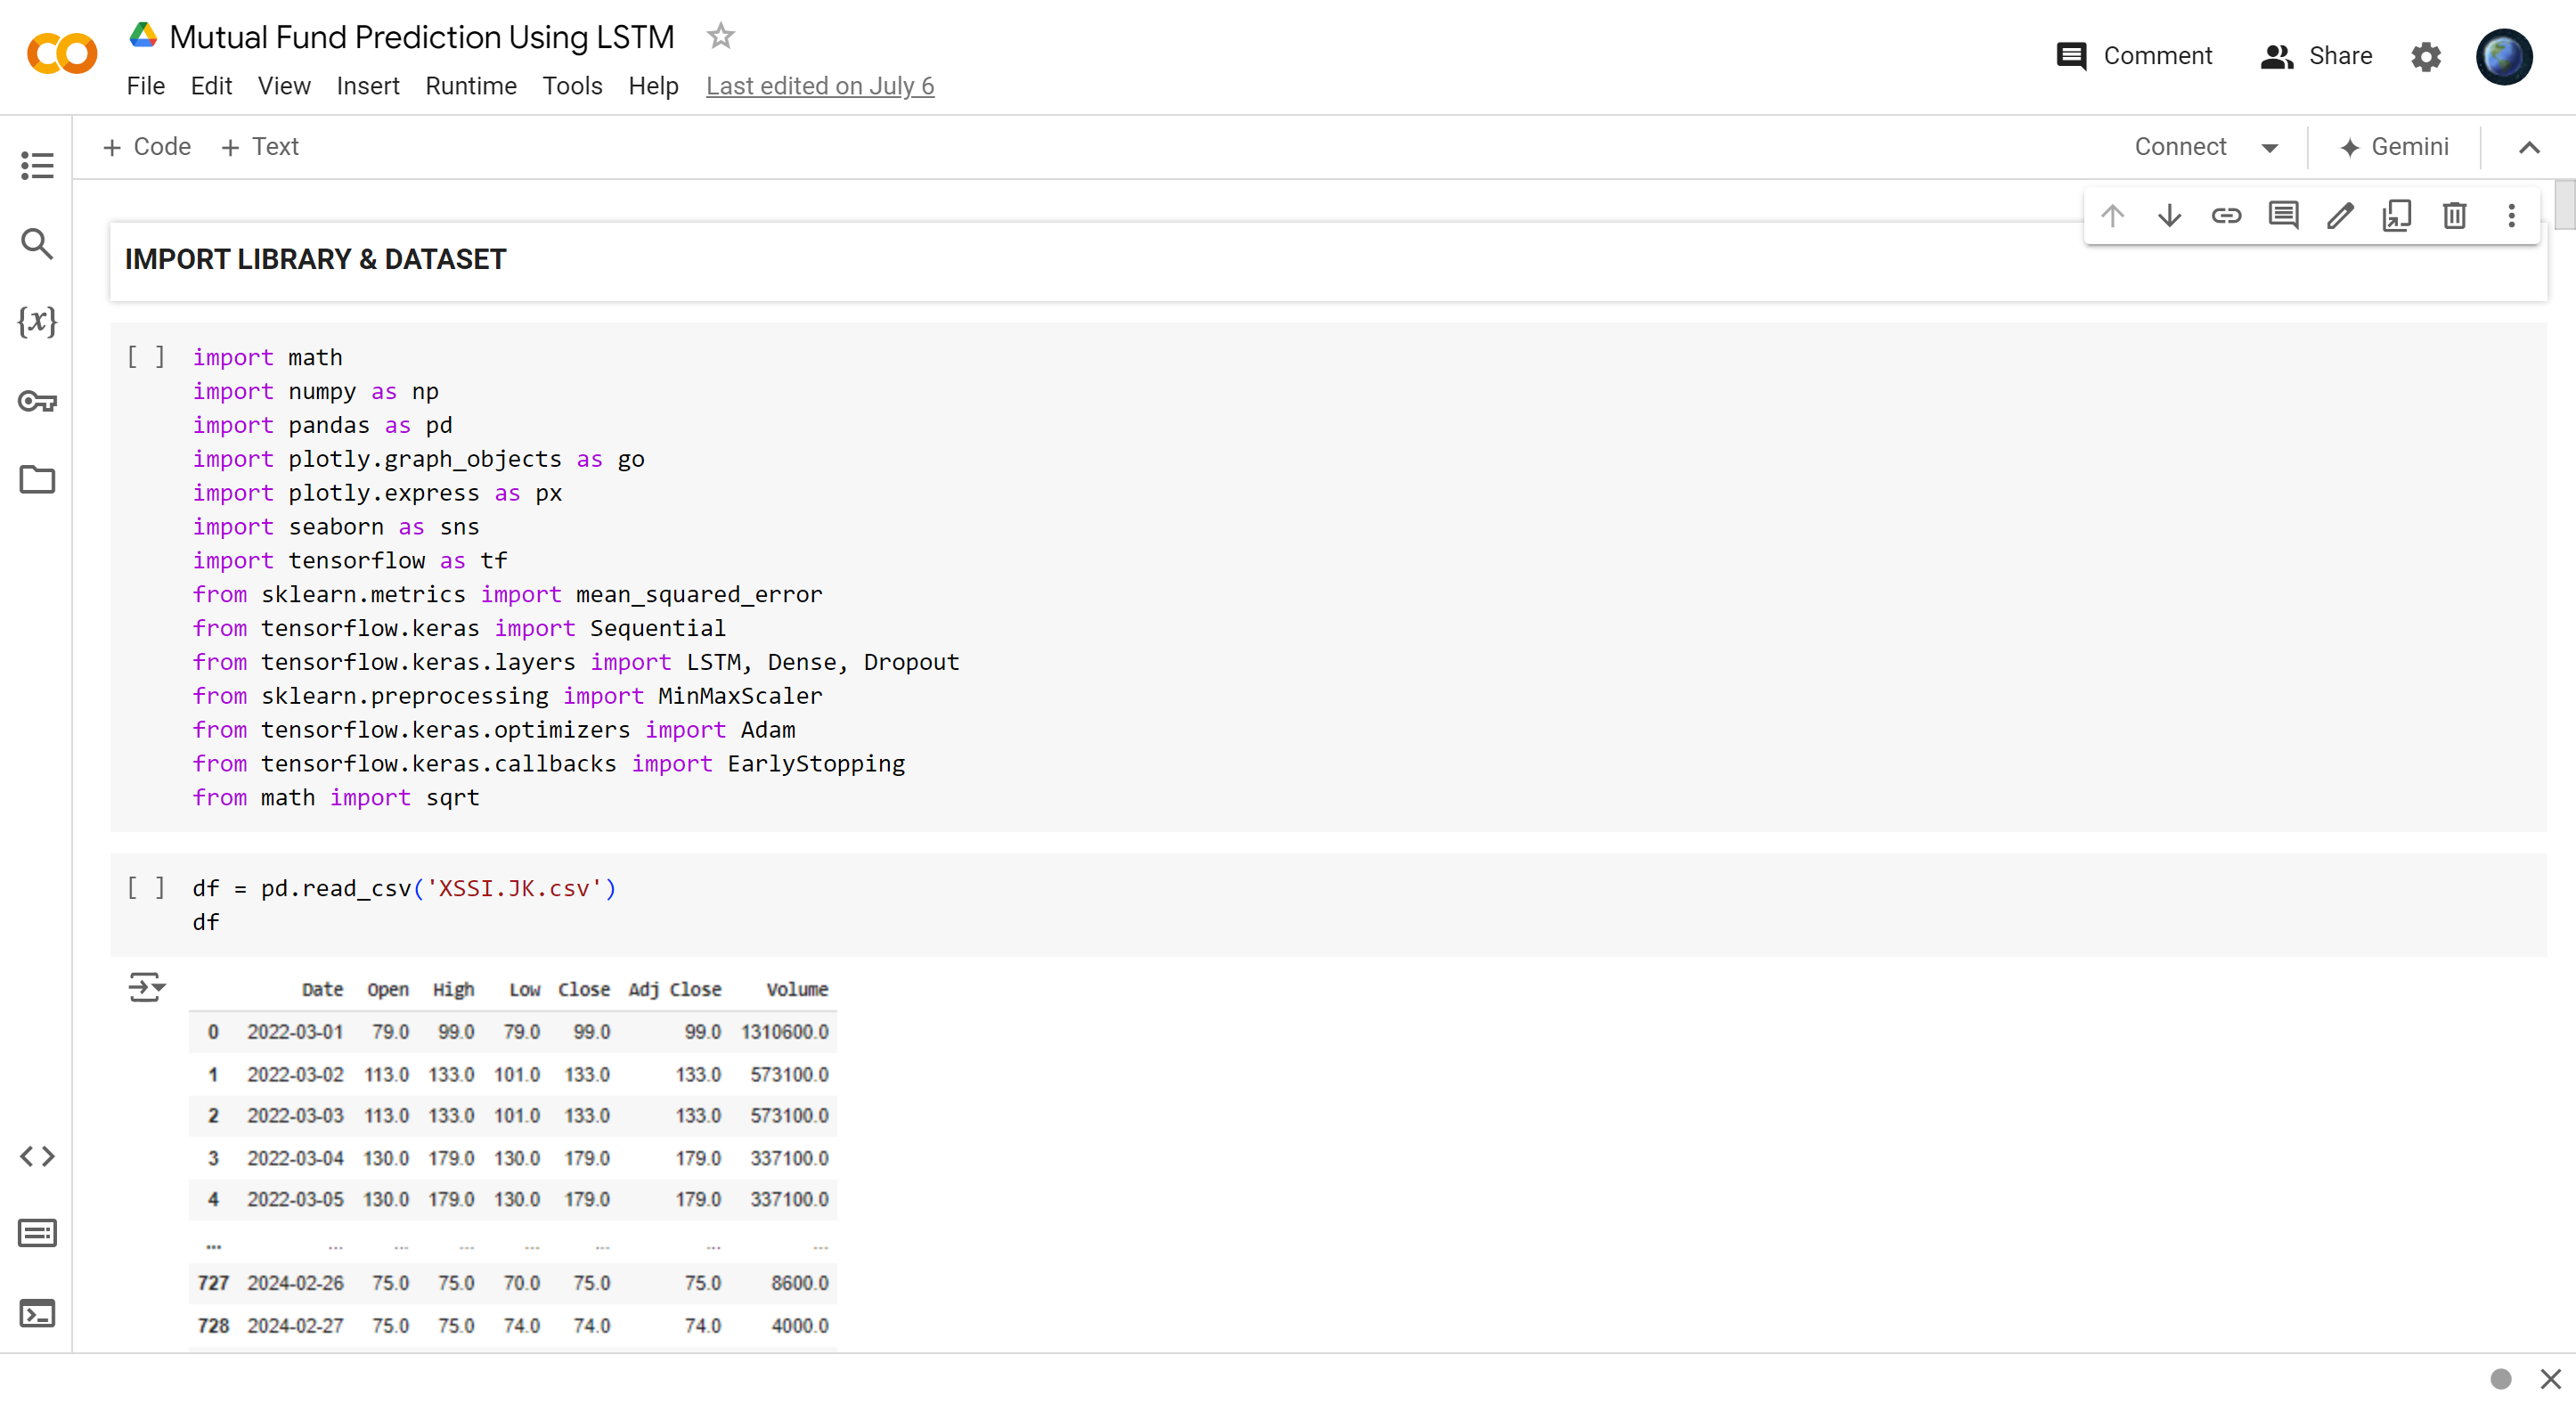Screen dimensions: 2576x1404
Task: Open the command palette icon
Action: 37,1234
